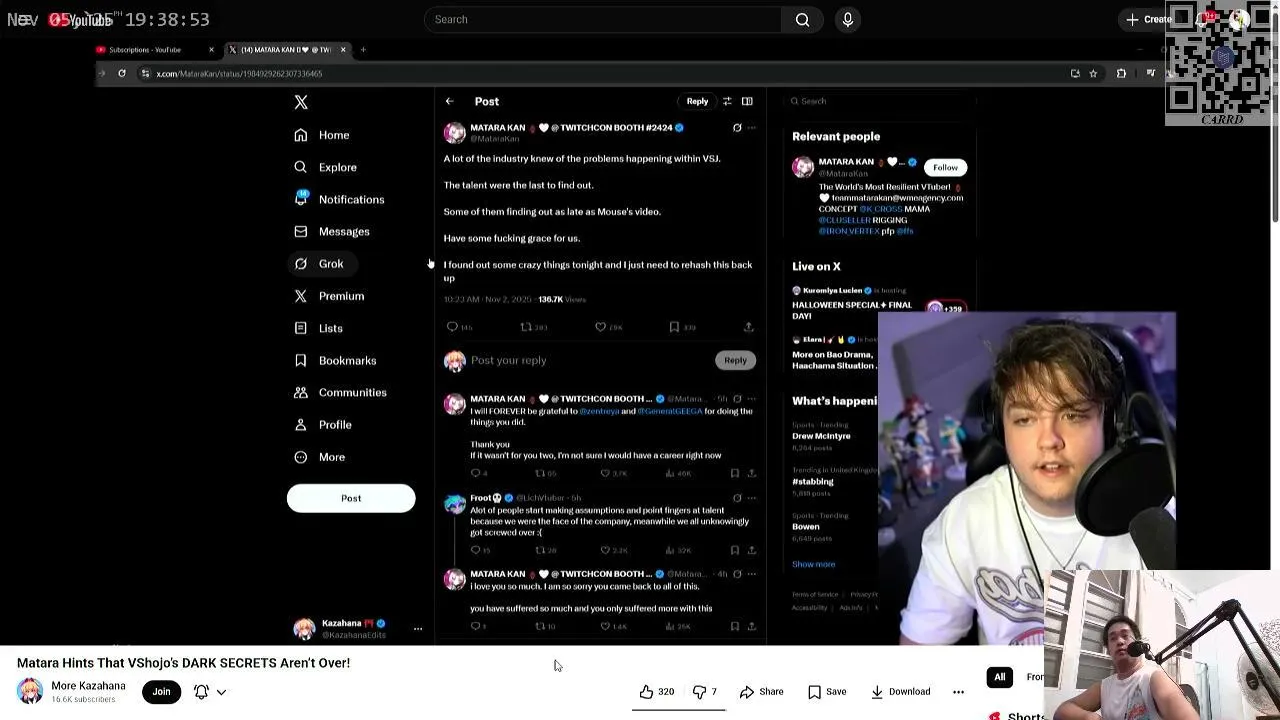This screenshot has width=1280, height=720.
Task: Bookmark page with address bar star
Action: coord(1093,73)
